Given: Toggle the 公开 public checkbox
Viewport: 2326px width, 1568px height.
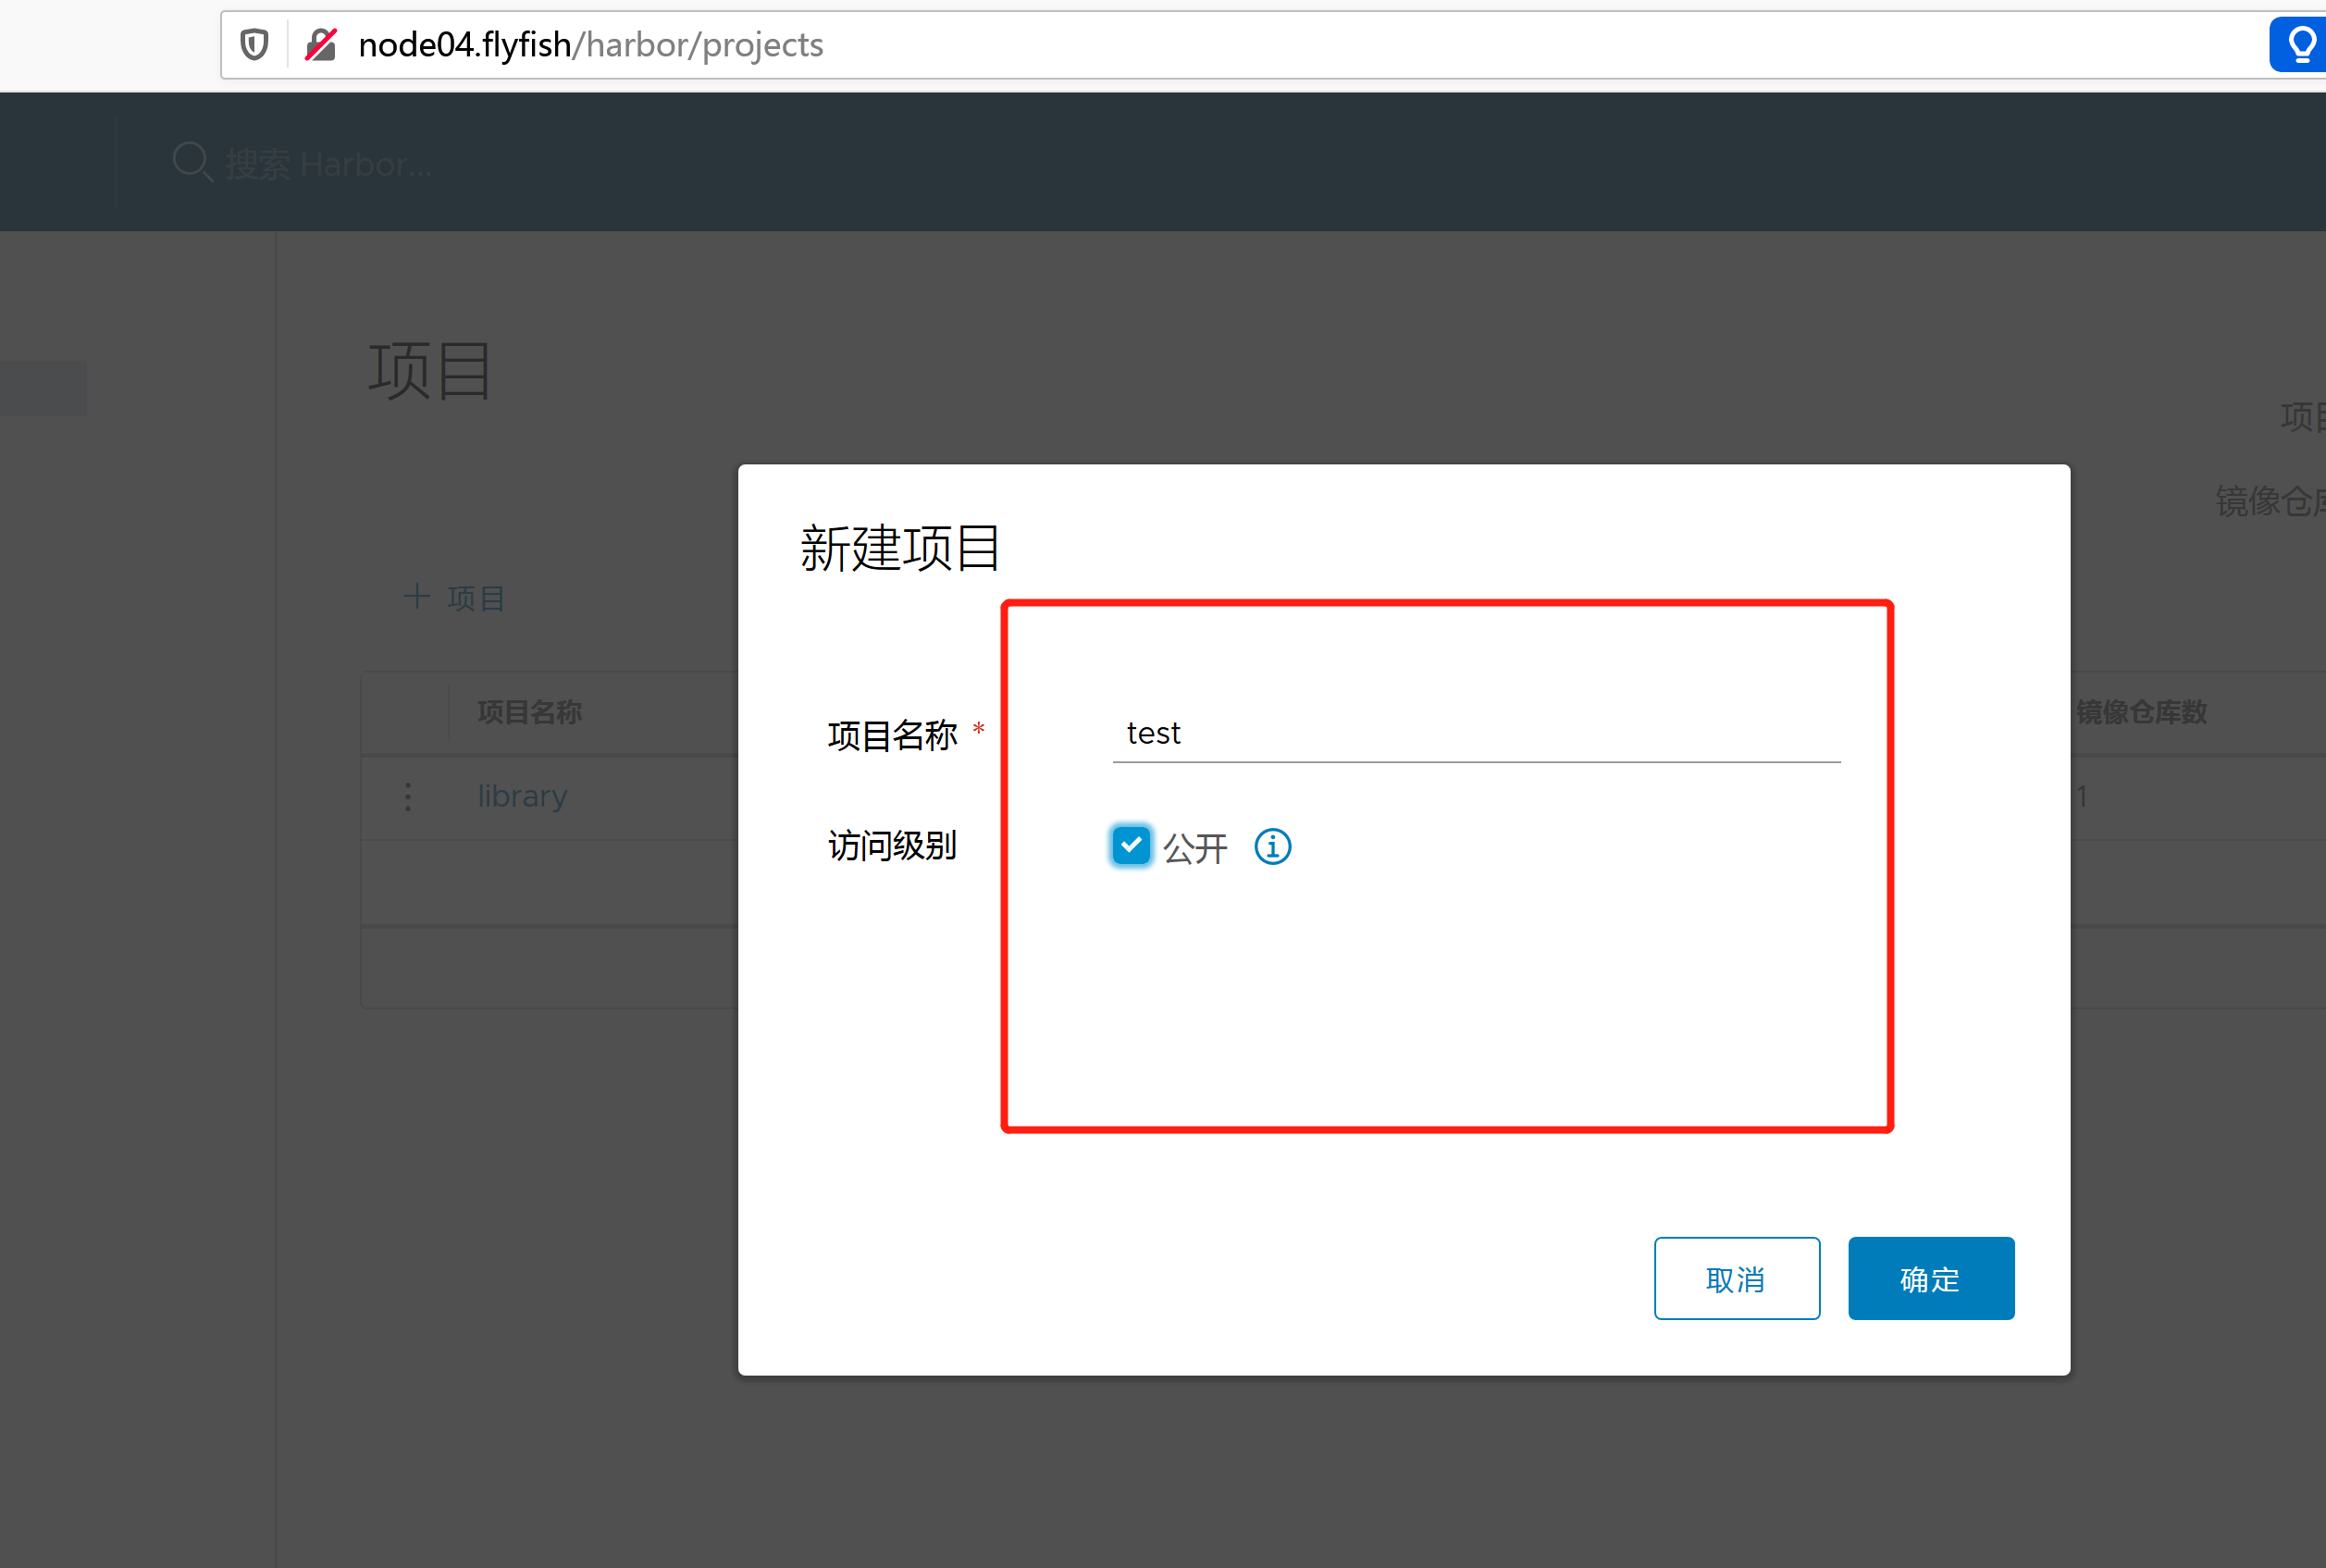Looking at the screenshot, I should tap(1131, 846).
